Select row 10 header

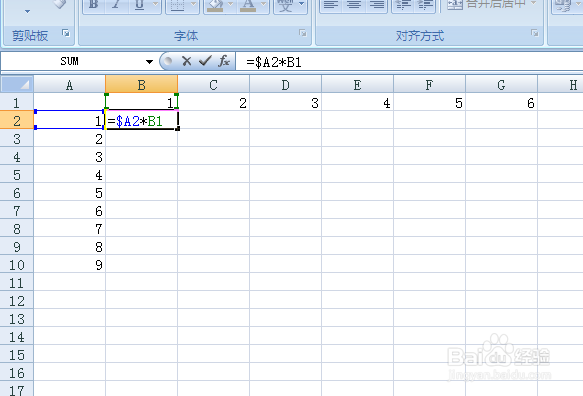17,265
